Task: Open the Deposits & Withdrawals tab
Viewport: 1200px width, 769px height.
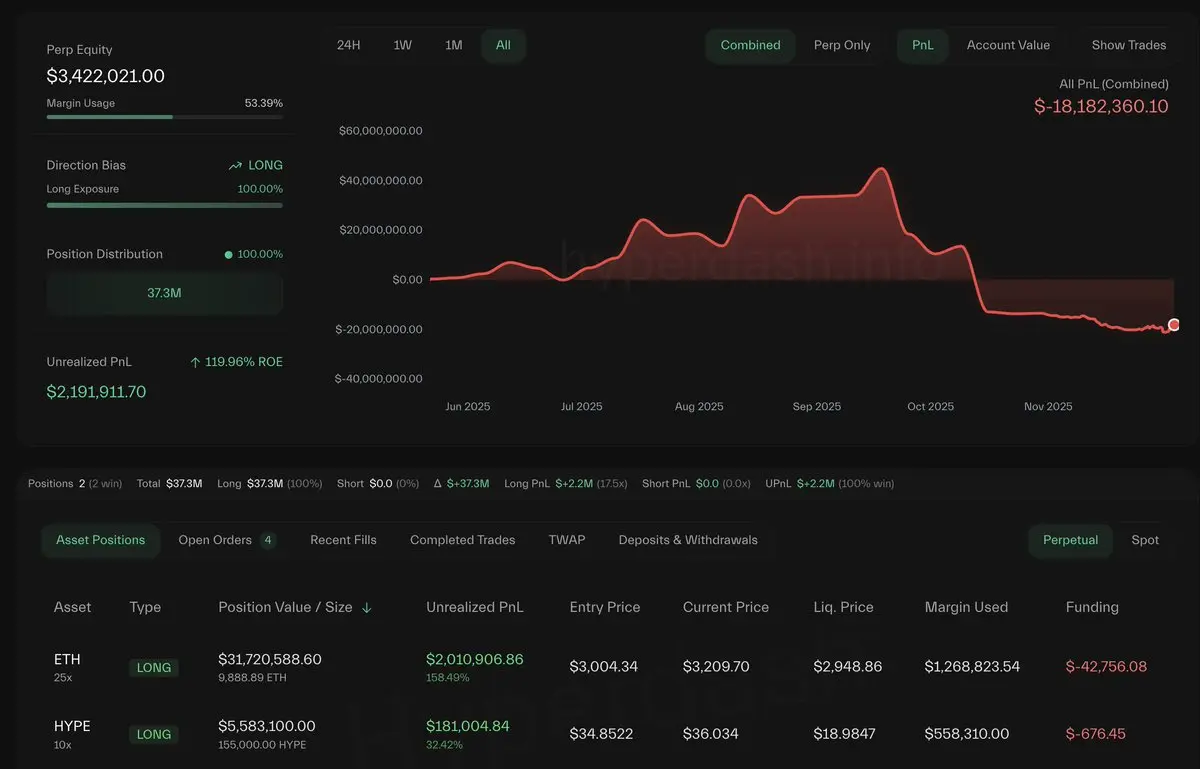Action: (x=688, y=540)
